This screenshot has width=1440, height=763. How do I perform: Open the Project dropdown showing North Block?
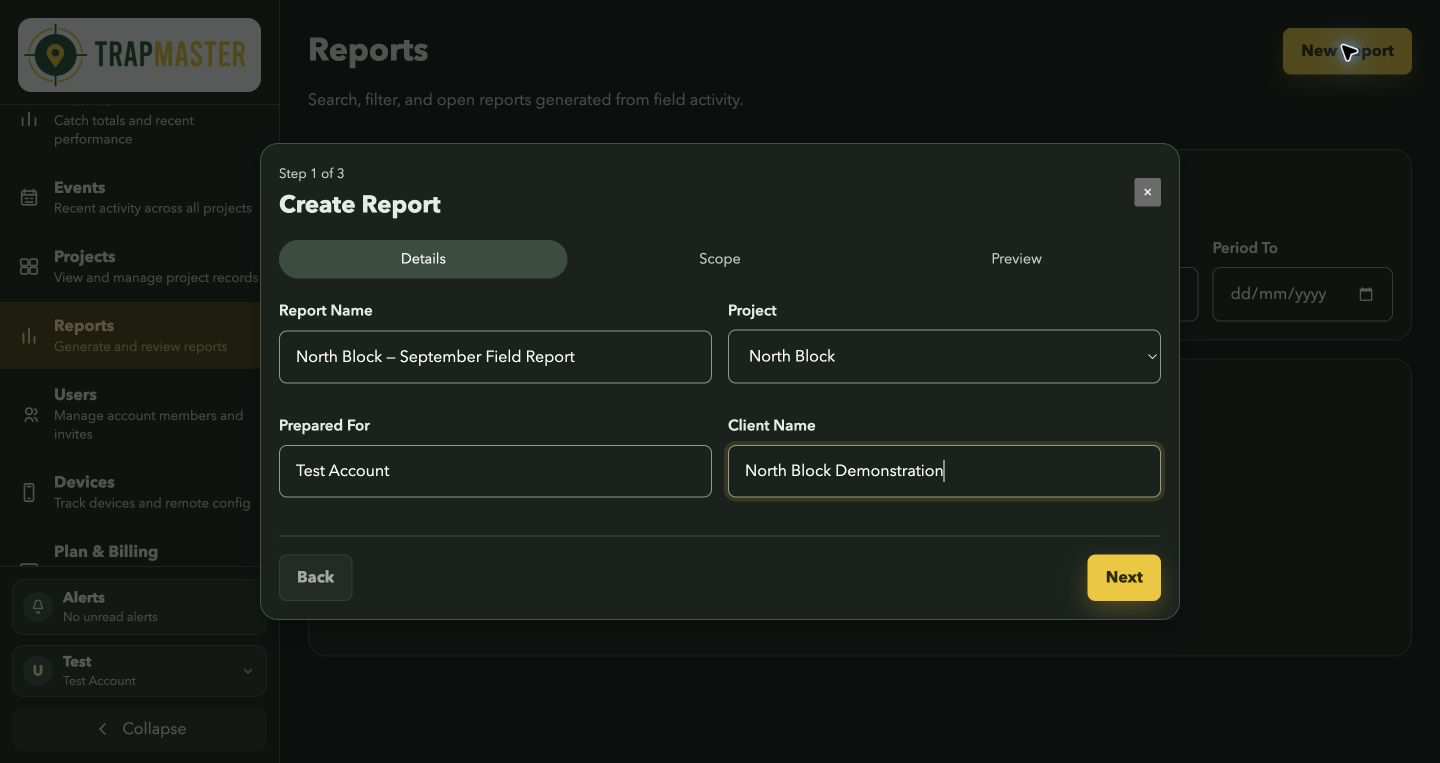(944, 356)
